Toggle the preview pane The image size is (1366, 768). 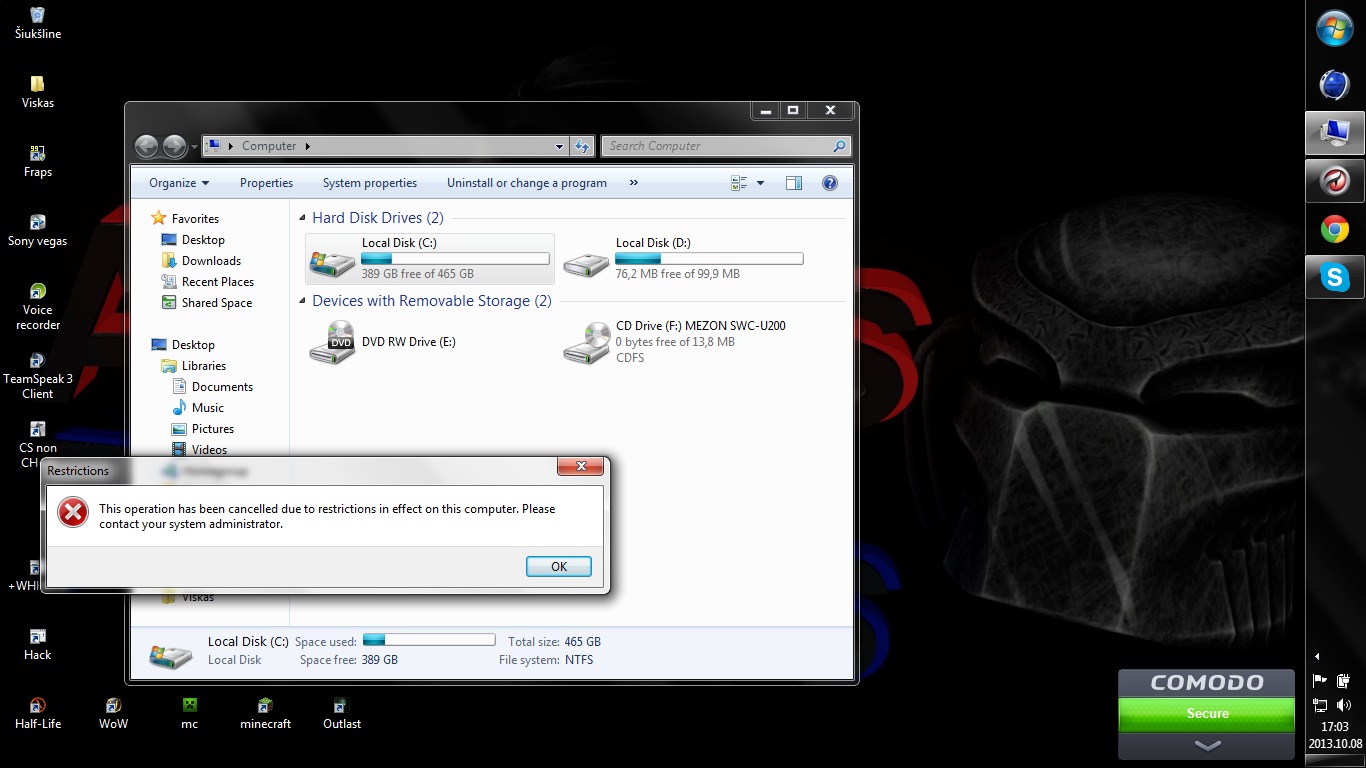pos(794,183)
